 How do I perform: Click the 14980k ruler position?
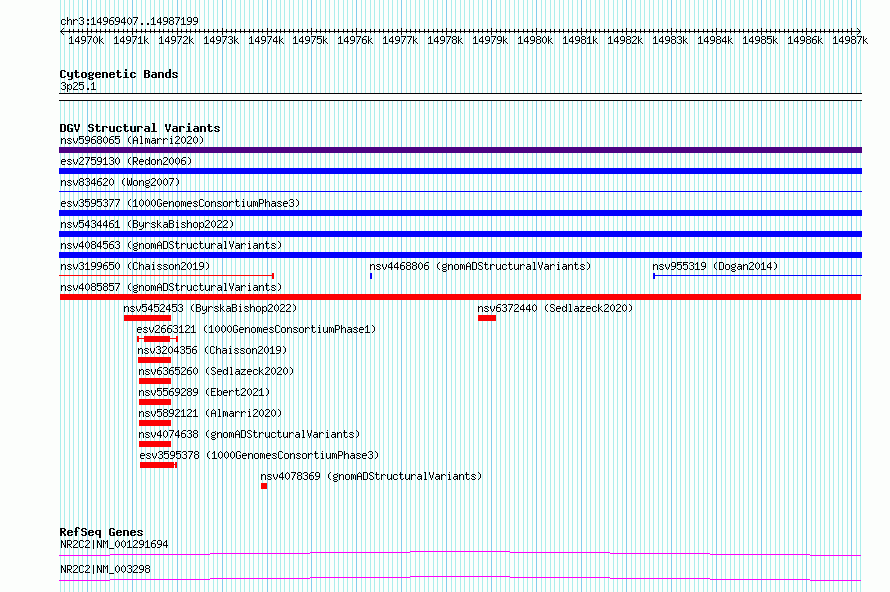pyautogui.click(x=535, y=40)
